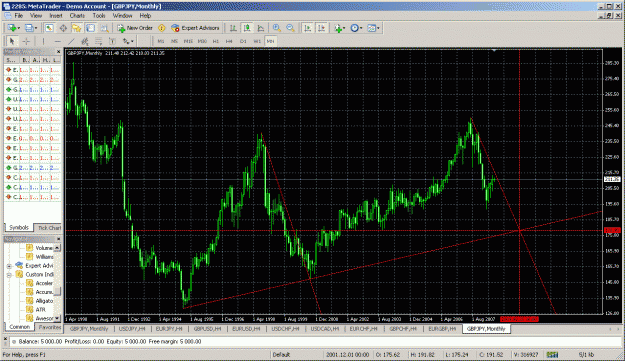Open the Insert menu

tap(56, 16)
